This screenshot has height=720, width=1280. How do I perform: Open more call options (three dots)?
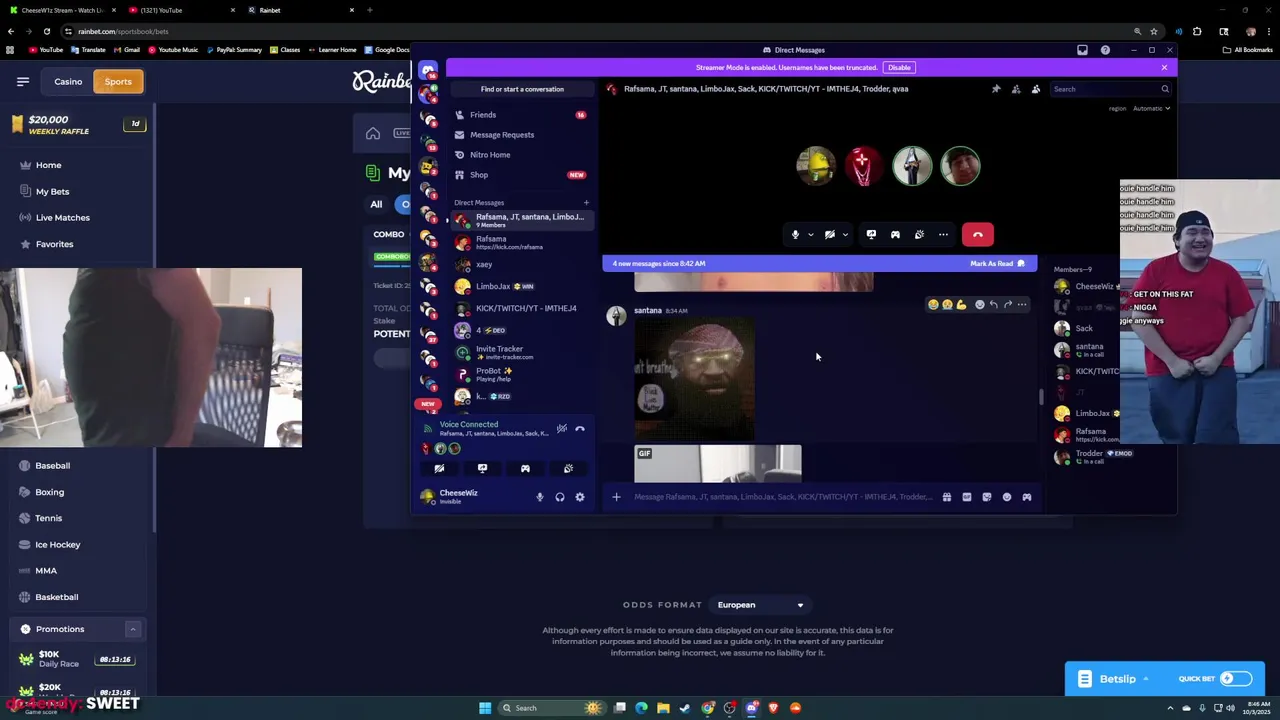(943, 234)
